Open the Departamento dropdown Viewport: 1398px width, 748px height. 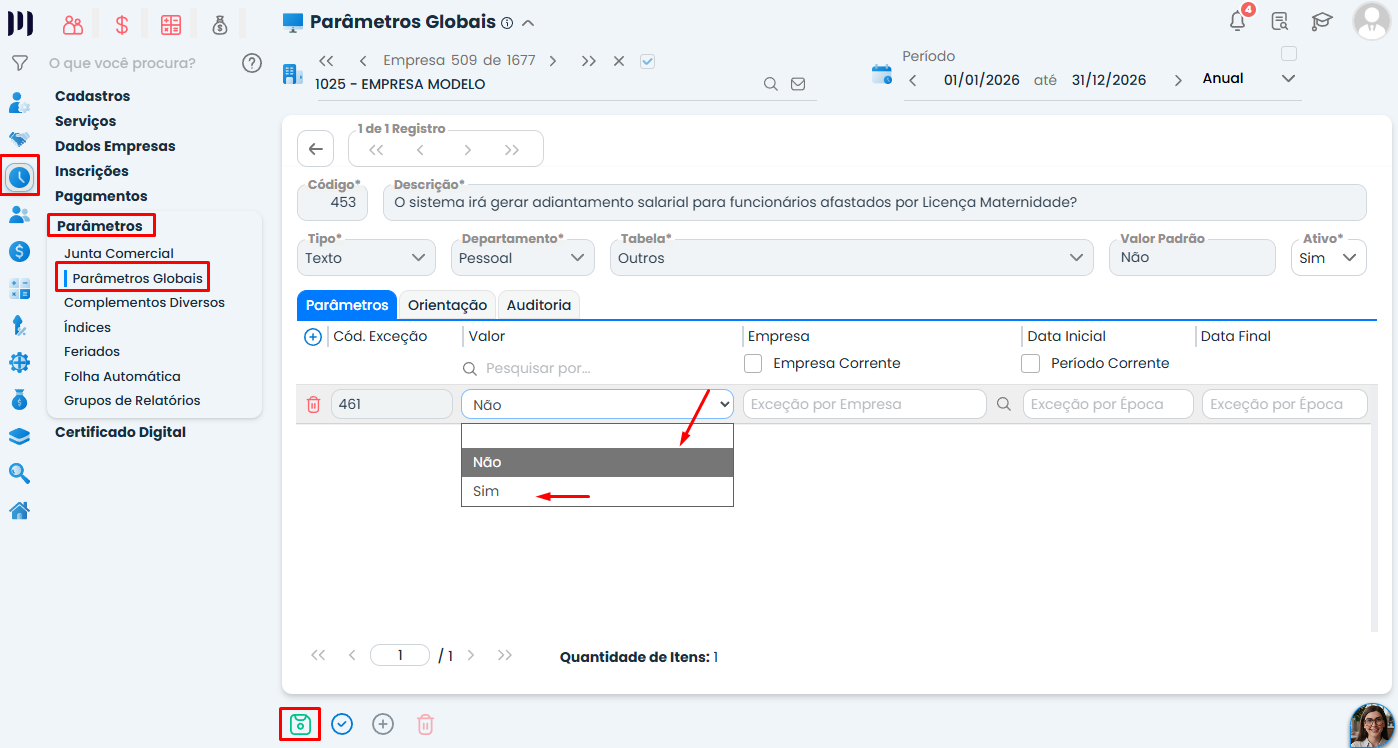pos(524,258)
